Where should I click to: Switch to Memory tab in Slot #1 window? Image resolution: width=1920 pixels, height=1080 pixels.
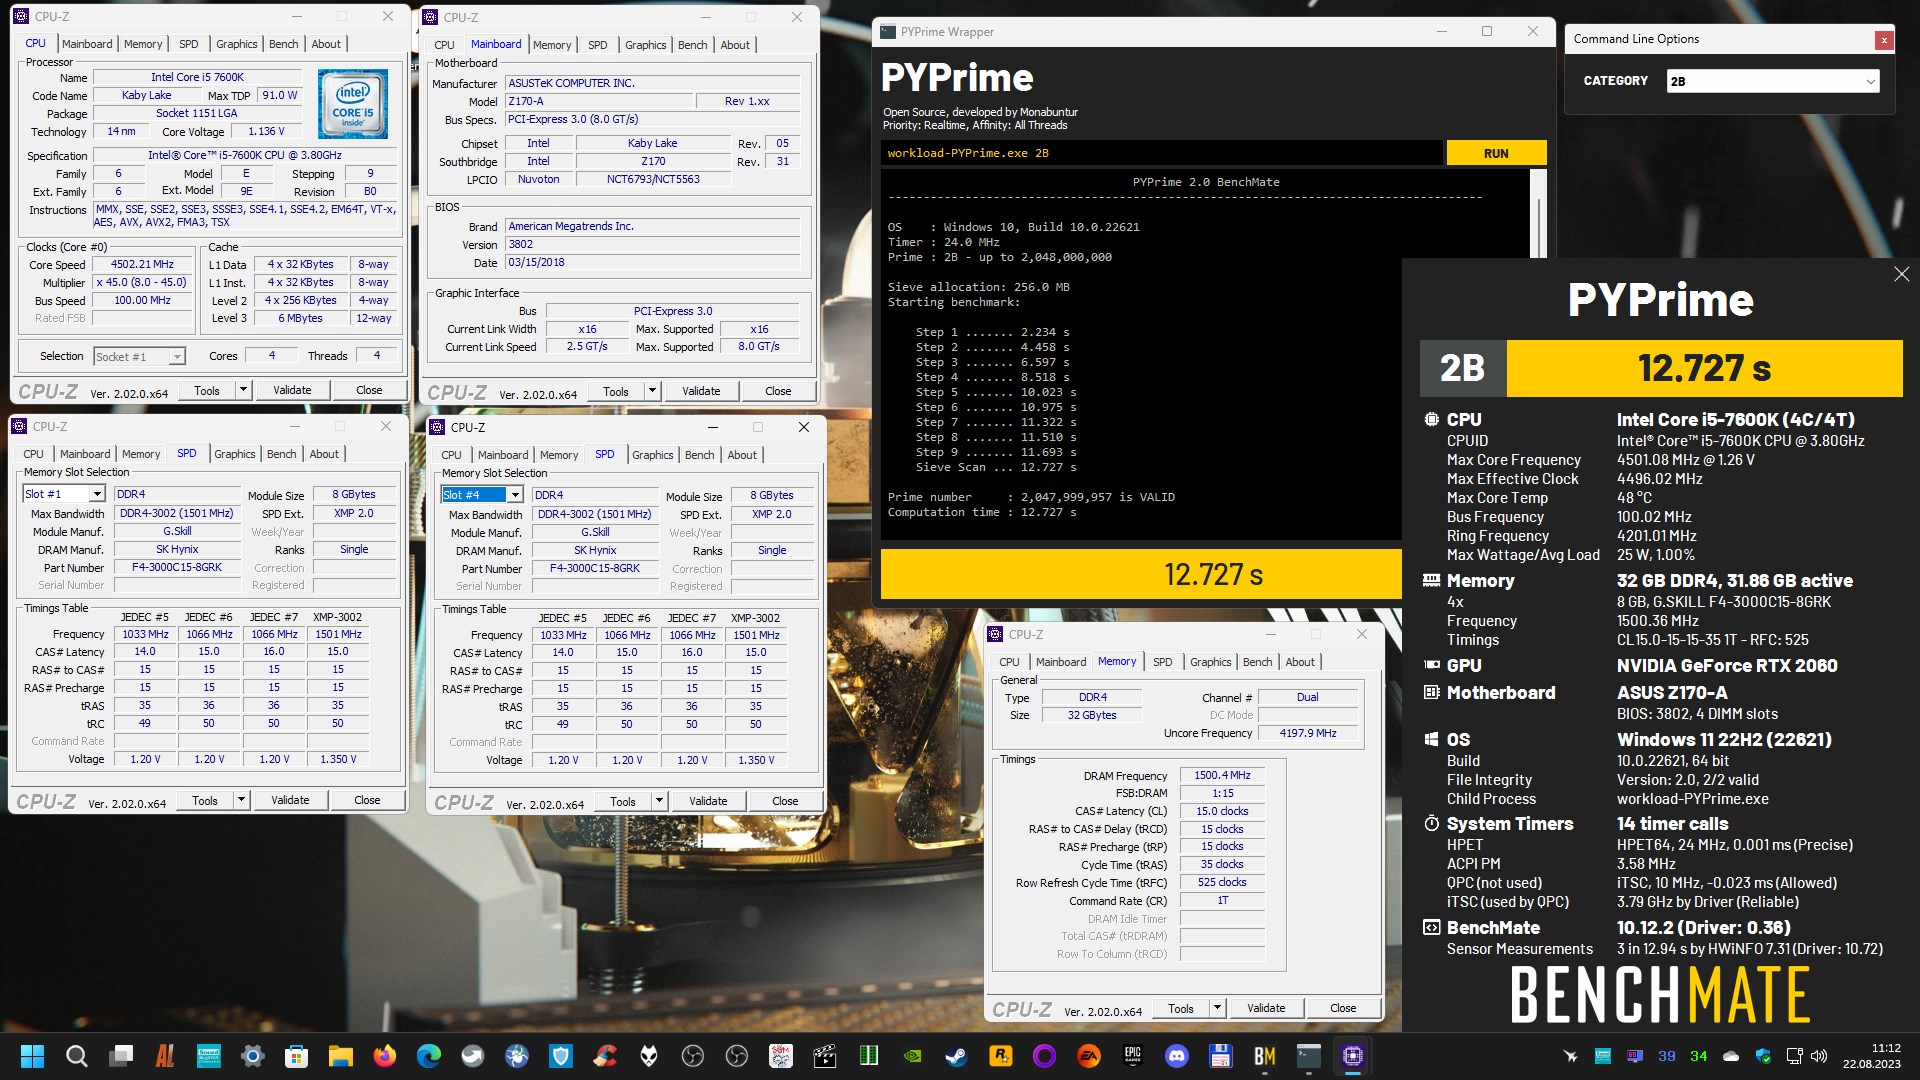[x=141, y=454]
